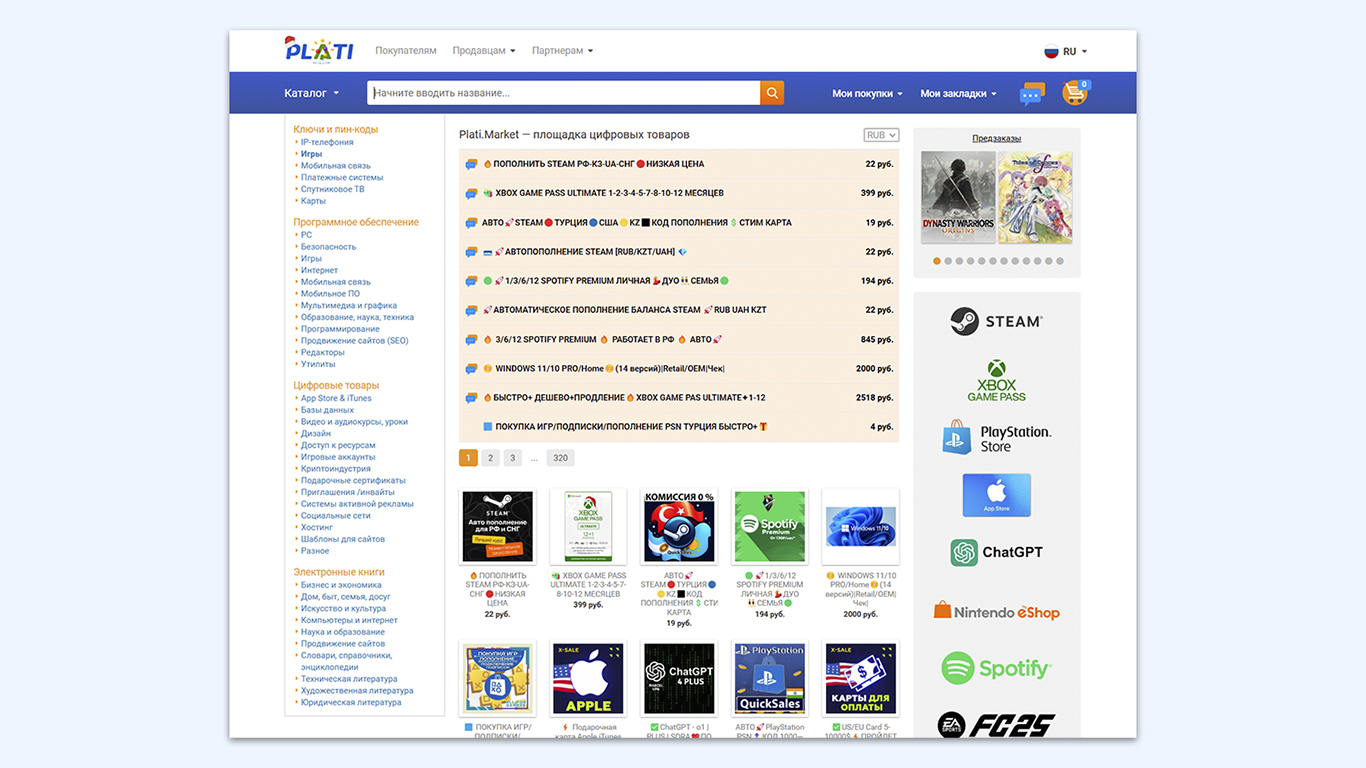Image resolution: width=1366 pixels, height=768 pixels.
Task: Expand the Продавцам menu
Action: click(x=484, y=50)
